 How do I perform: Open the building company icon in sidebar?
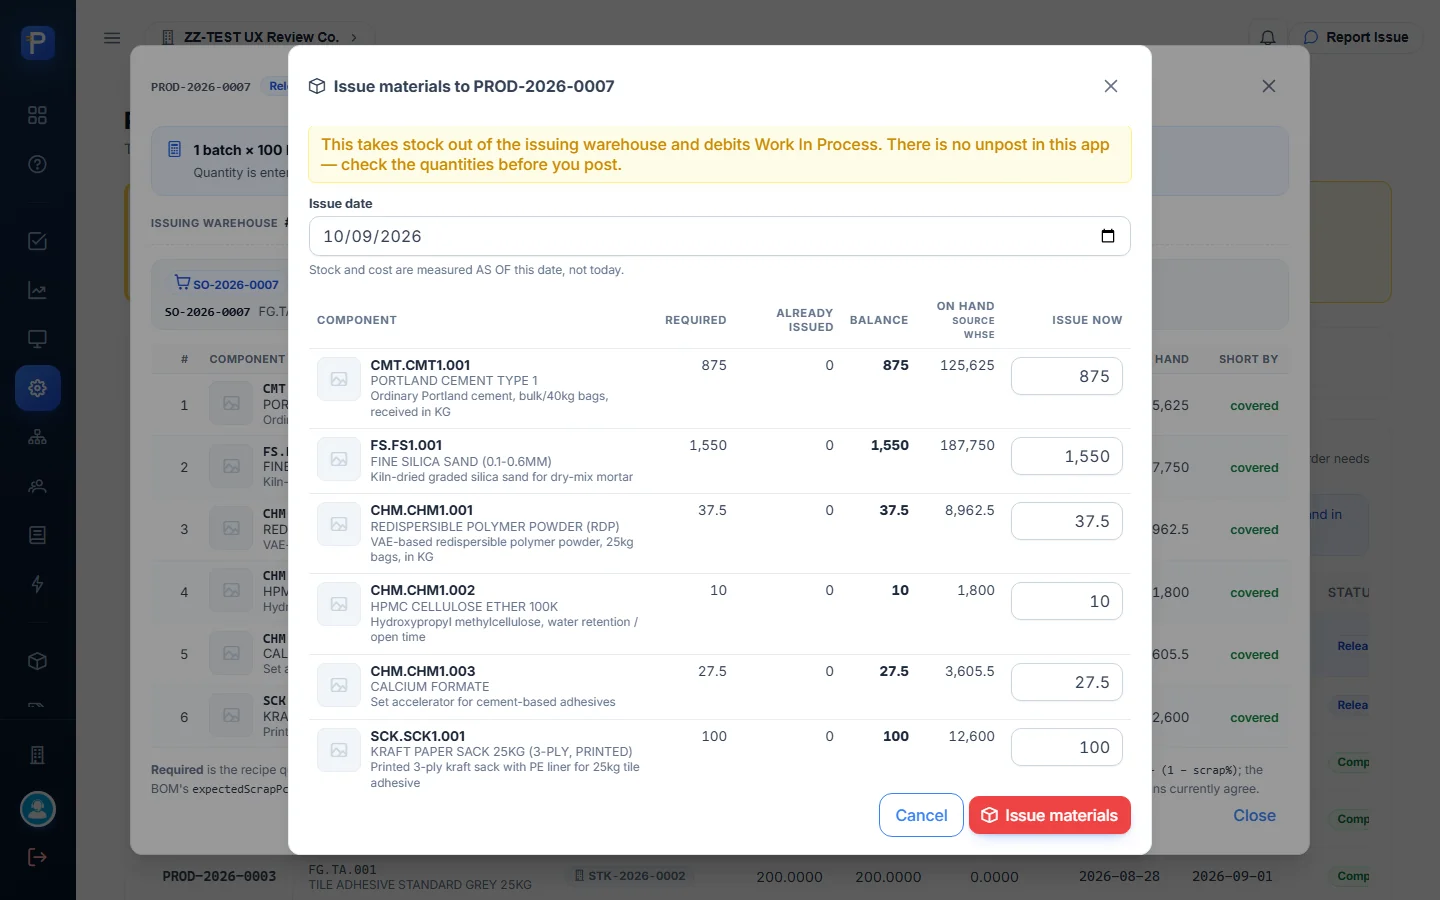(x=37, y=755)
